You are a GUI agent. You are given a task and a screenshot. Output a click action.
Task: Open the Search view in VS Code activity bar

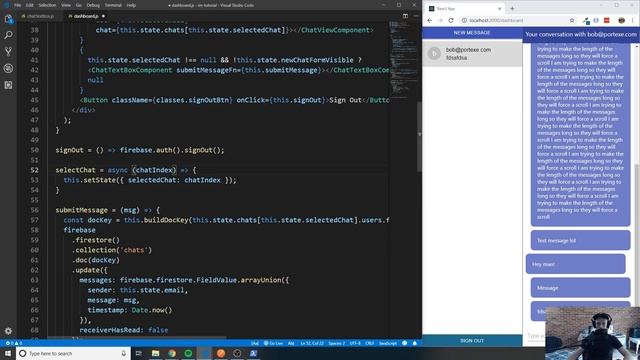coord(8,35)
